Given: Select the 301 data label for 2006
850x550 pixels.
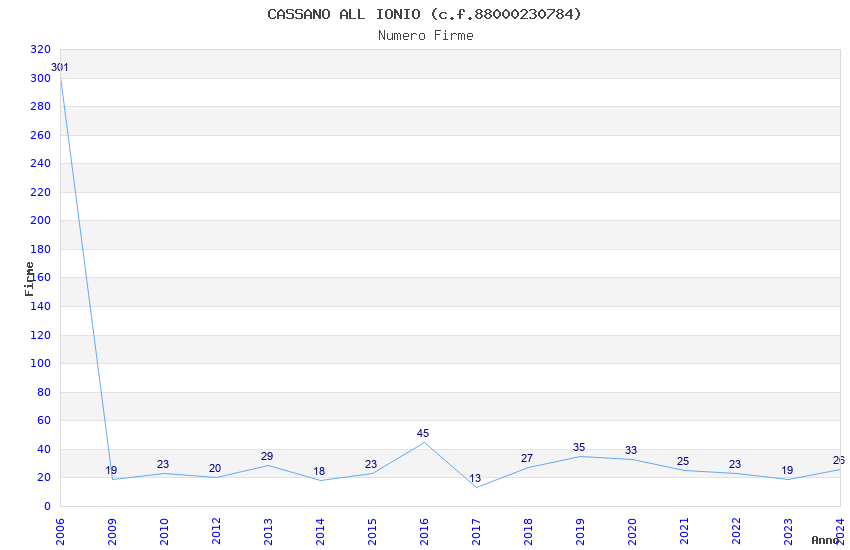Looking at the screenshot, I should pyautogui.click(x=60, y=68).
